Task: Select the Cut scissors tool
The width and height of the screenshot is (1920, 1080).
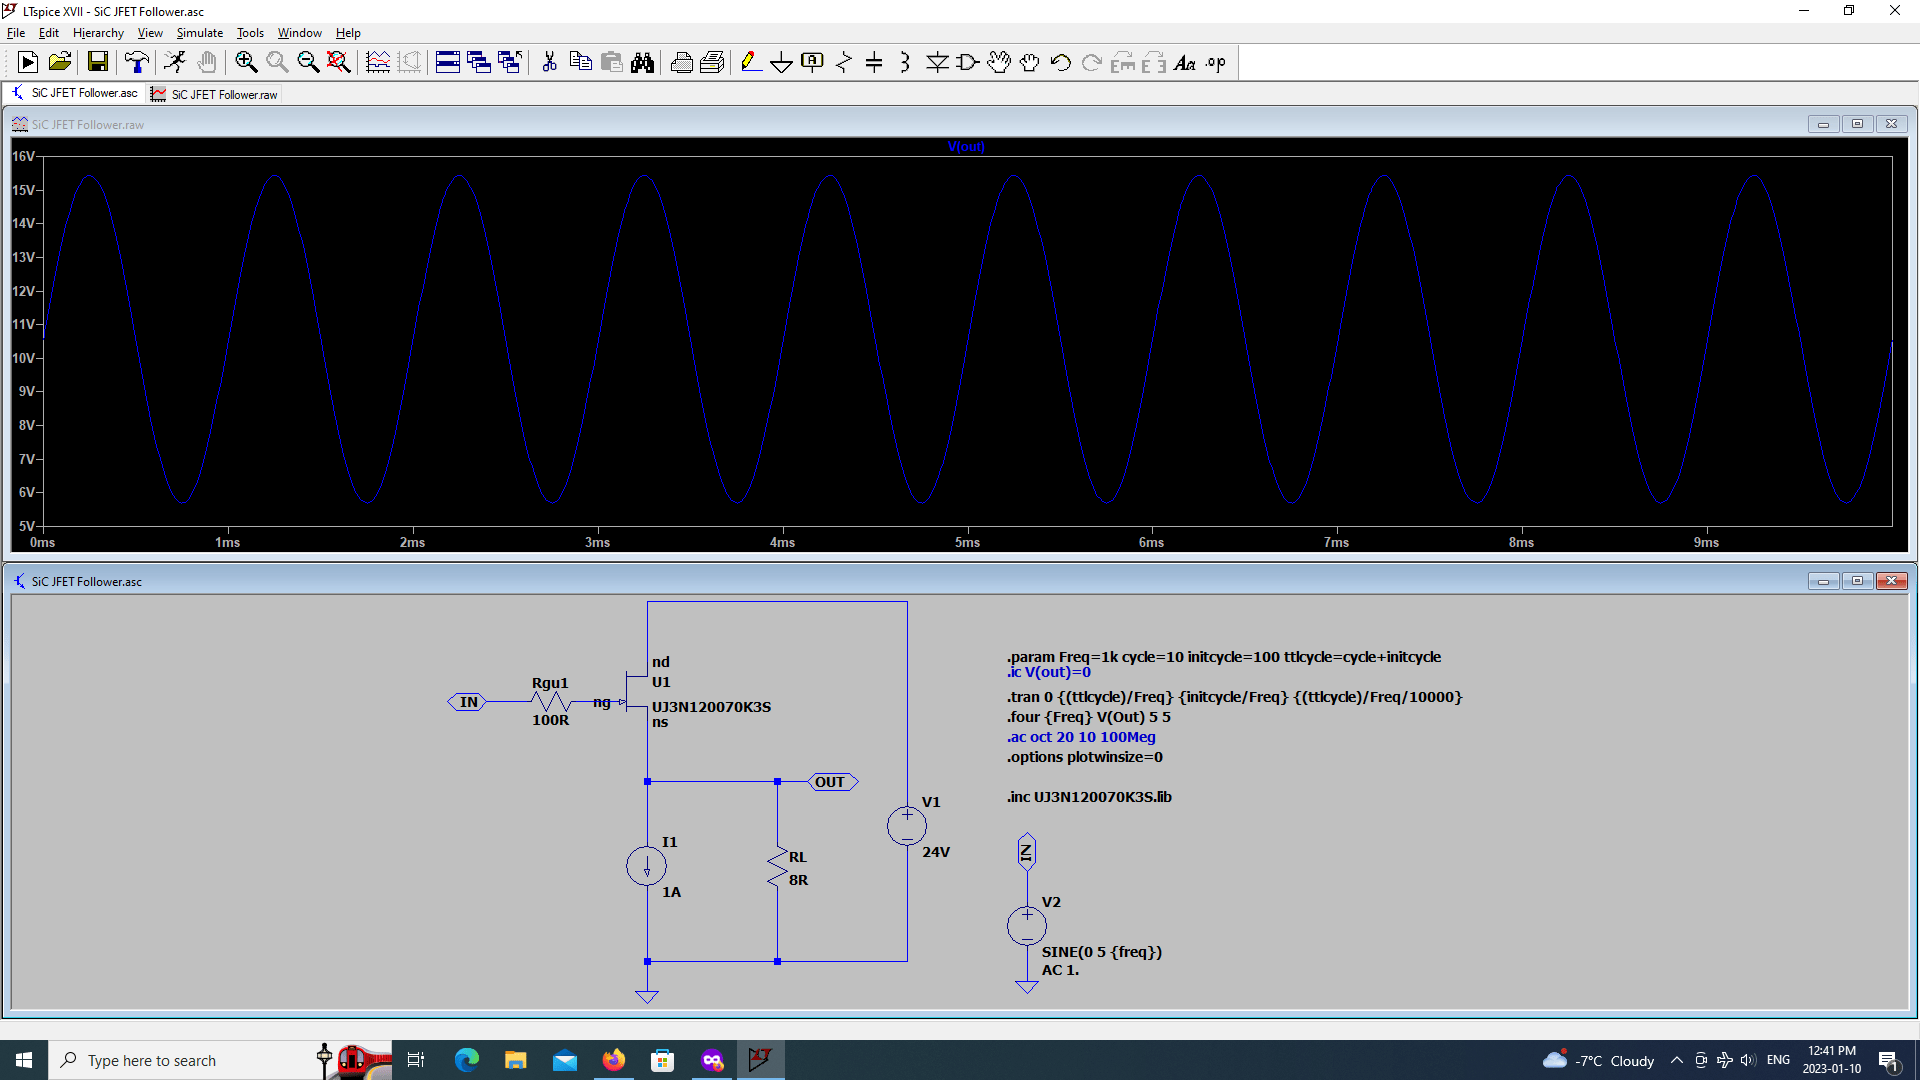Action: [549, 63]
